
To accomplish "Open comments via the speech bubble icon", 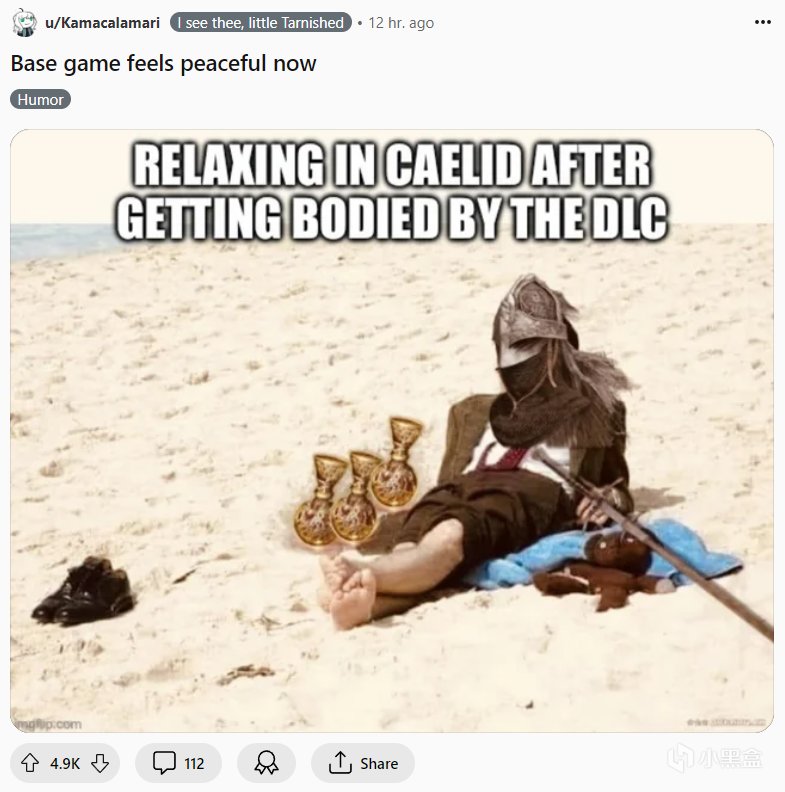I will coord(164,763).
